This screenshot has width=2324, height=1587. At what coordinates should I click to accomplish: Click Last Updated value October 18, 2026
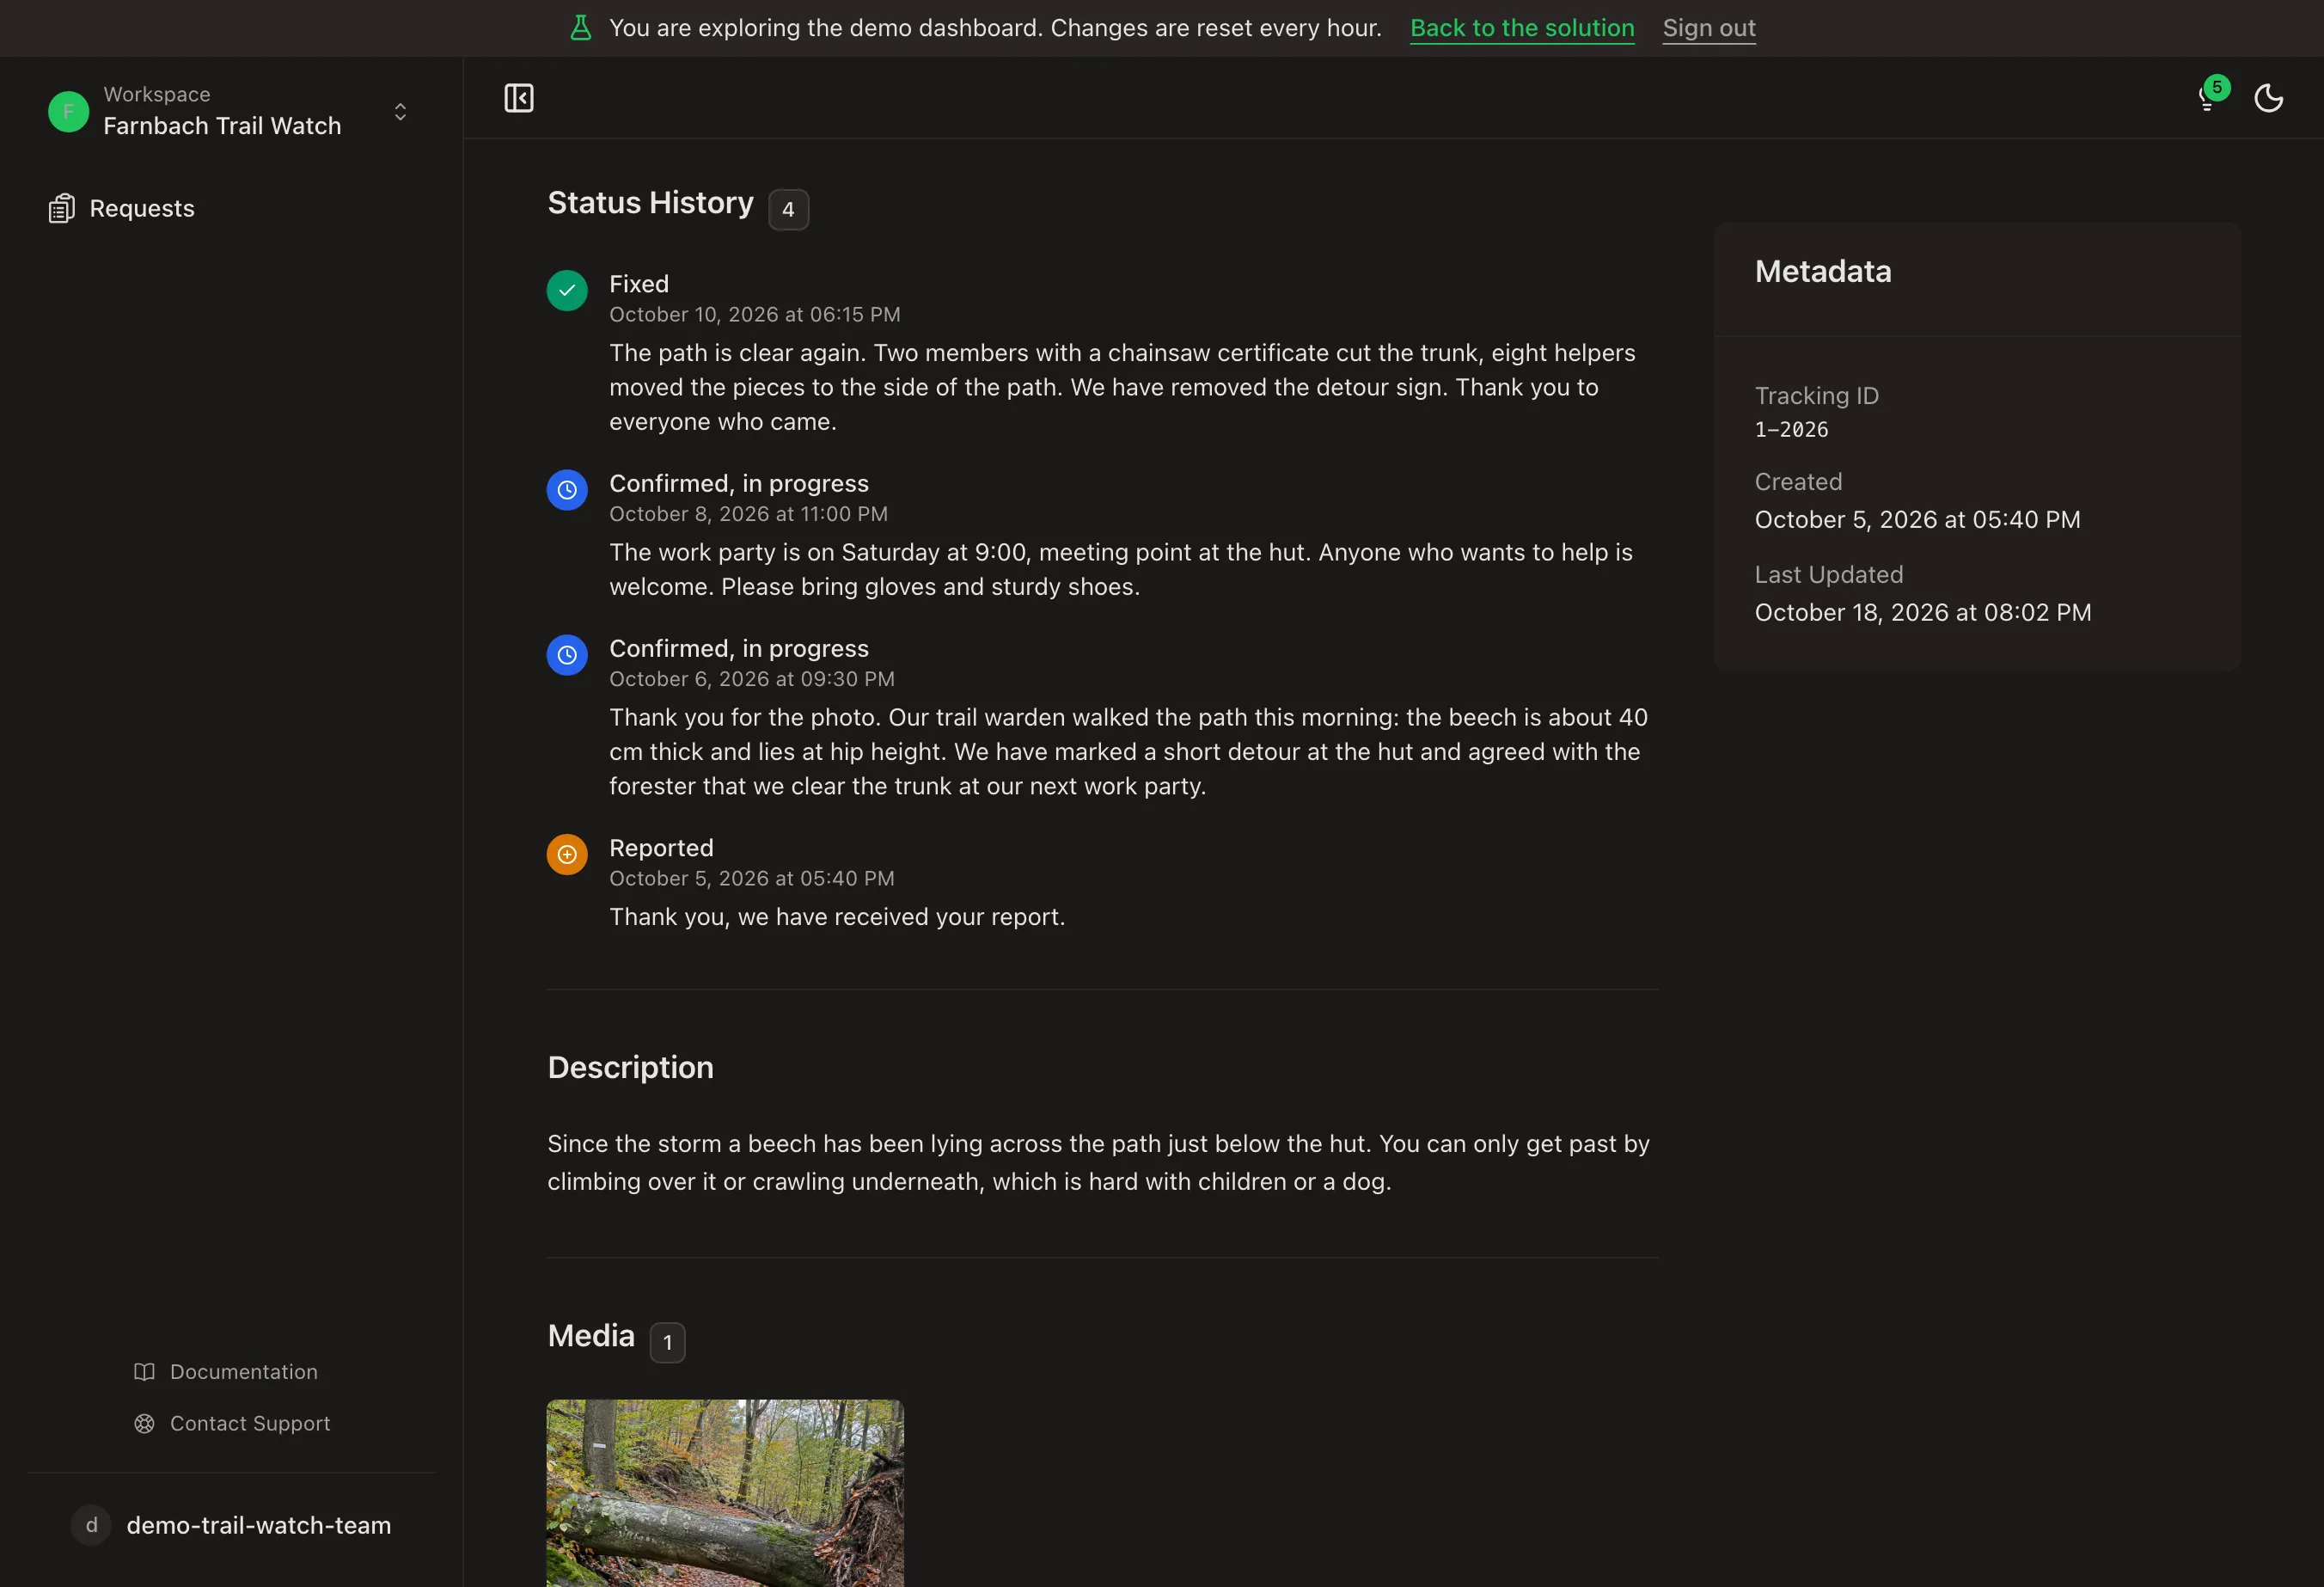[x=1922, y=612]
